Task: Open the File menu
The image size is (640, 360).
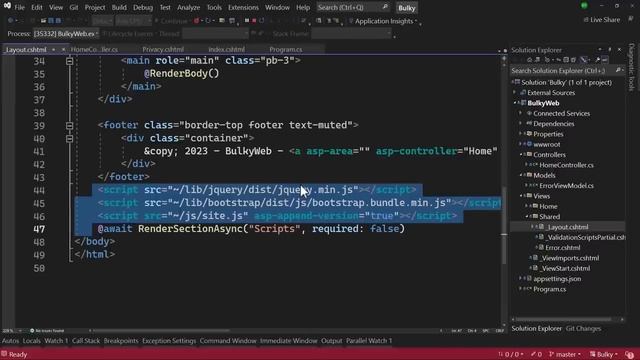Action: (x=20, y=7)
